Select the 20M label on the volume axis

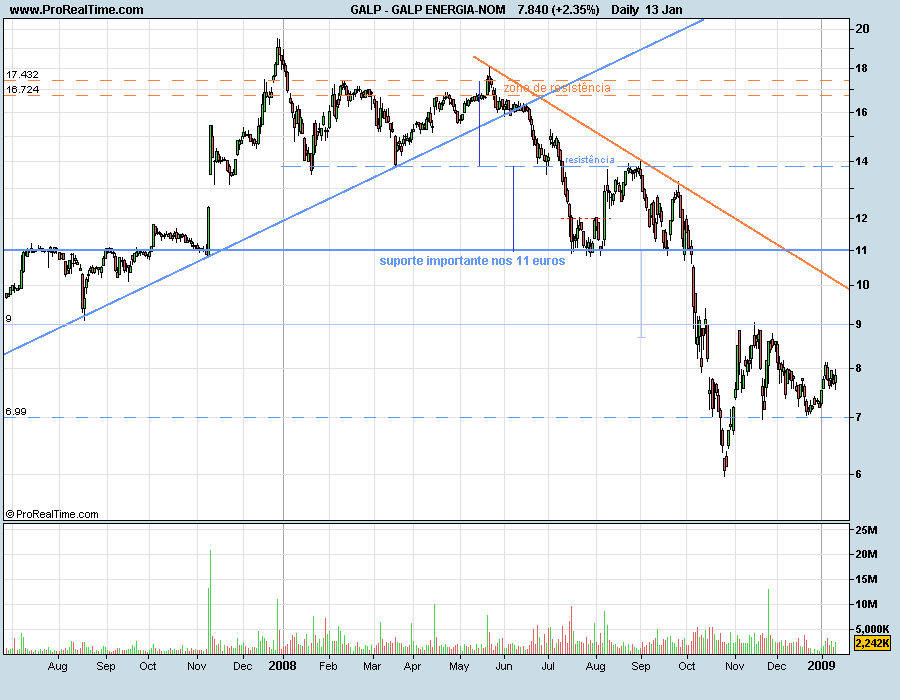pyautogui.click(x=866, y=554)
